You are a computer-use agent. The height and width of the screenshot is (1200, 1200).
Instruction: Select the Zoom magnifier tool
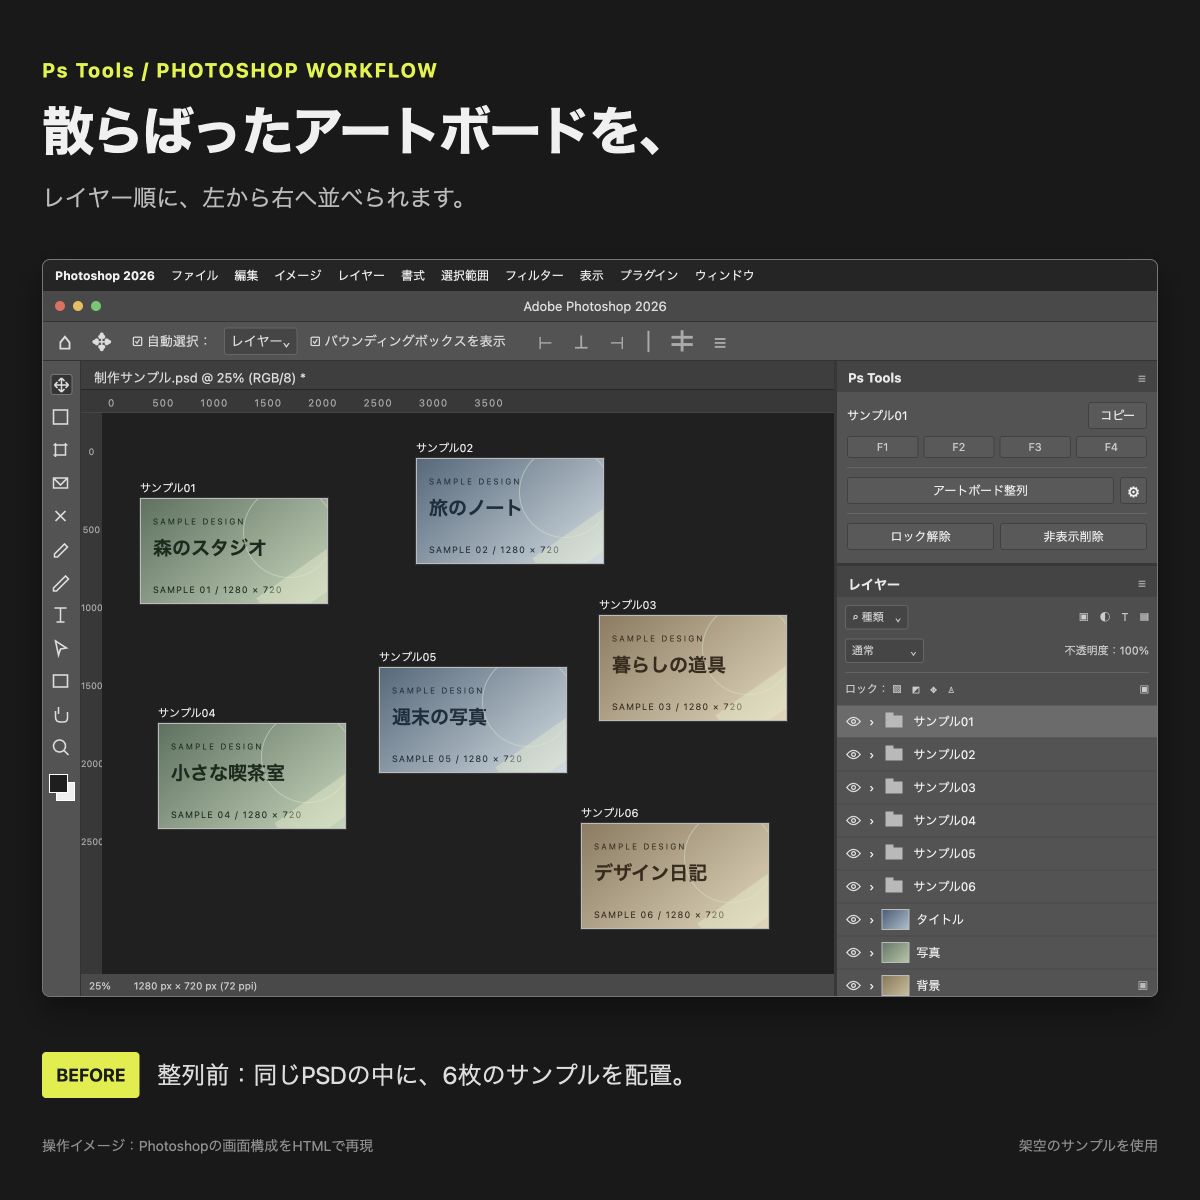click(x=61, y=747)
